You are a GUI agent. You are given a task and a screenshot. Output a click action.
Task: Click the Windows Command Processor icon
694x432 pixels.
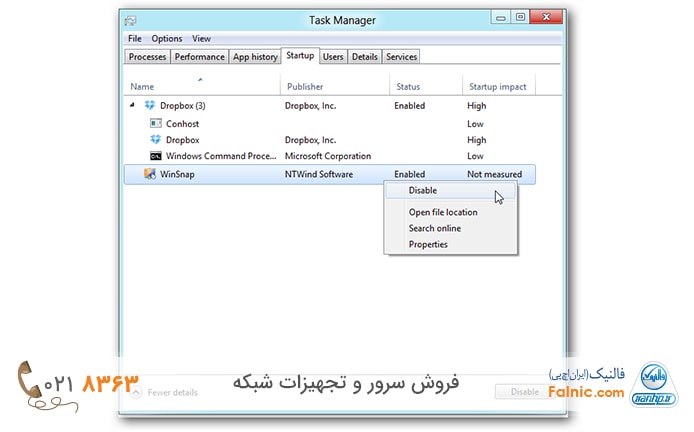tap(156, 156)
